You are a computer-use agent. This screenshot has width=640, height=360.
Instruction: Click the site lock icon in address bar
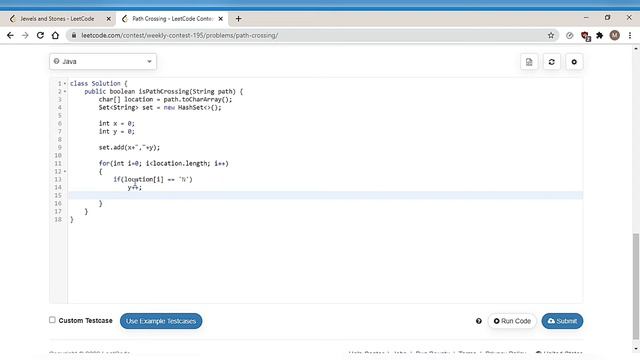pyautogui.click(x=74, y=36)
